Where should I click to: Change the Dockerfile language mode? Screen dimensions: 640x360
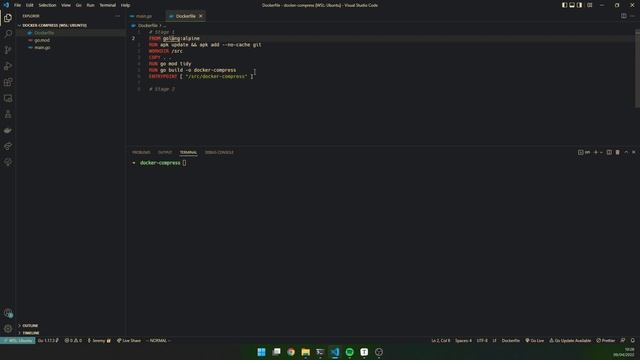[511, 340]
